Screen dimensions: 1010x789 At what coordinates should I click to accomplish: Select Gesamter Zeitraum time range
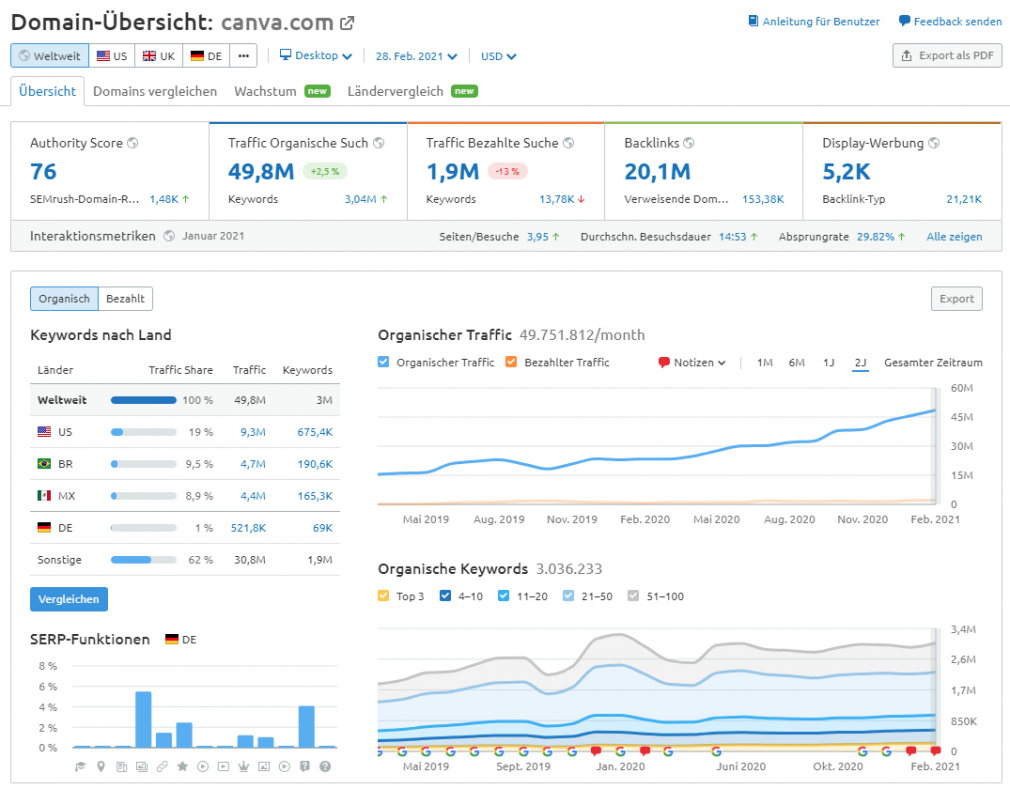[933, 363]
